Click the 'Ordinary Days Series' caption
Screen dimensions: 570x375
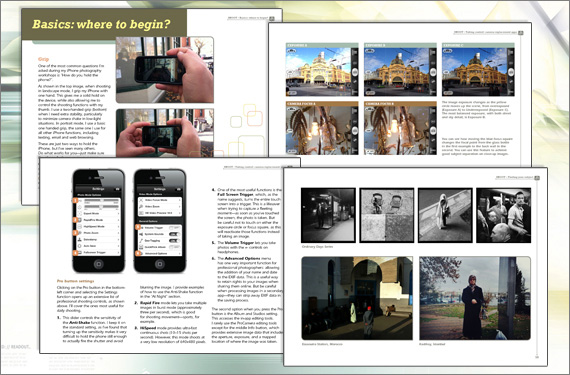point(317,247)
